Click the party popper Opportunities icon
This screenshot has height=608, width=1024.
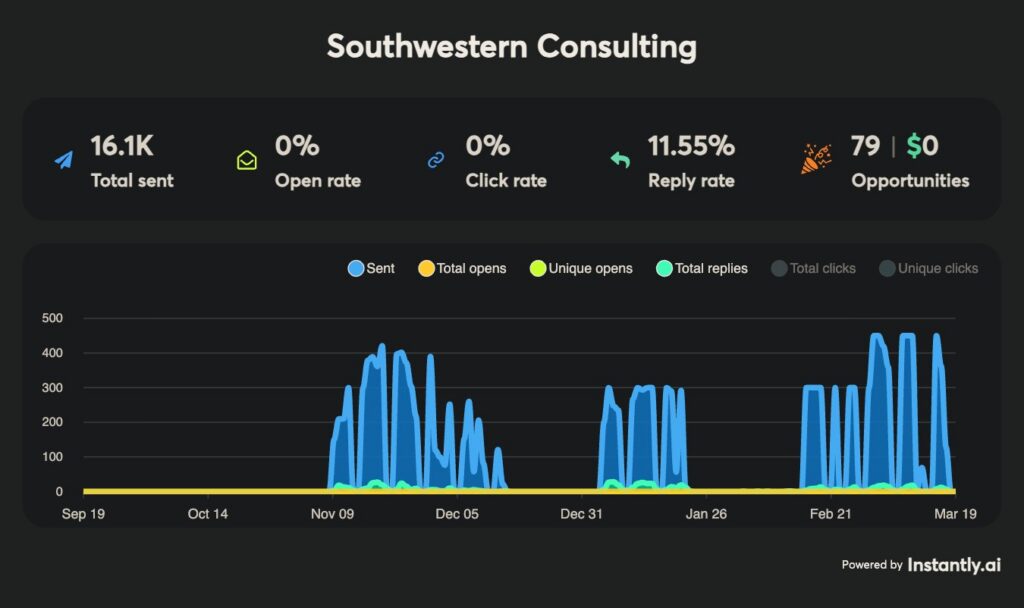coord(816,159)
